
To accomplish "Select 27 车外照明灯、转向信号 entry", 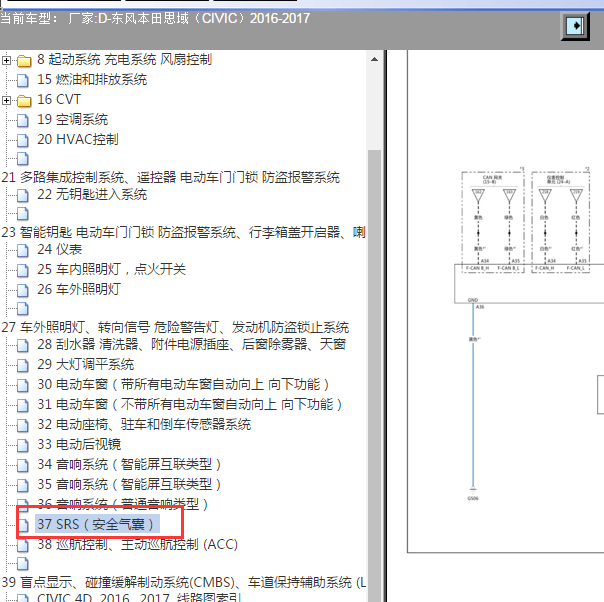I will tap(175, 328).
